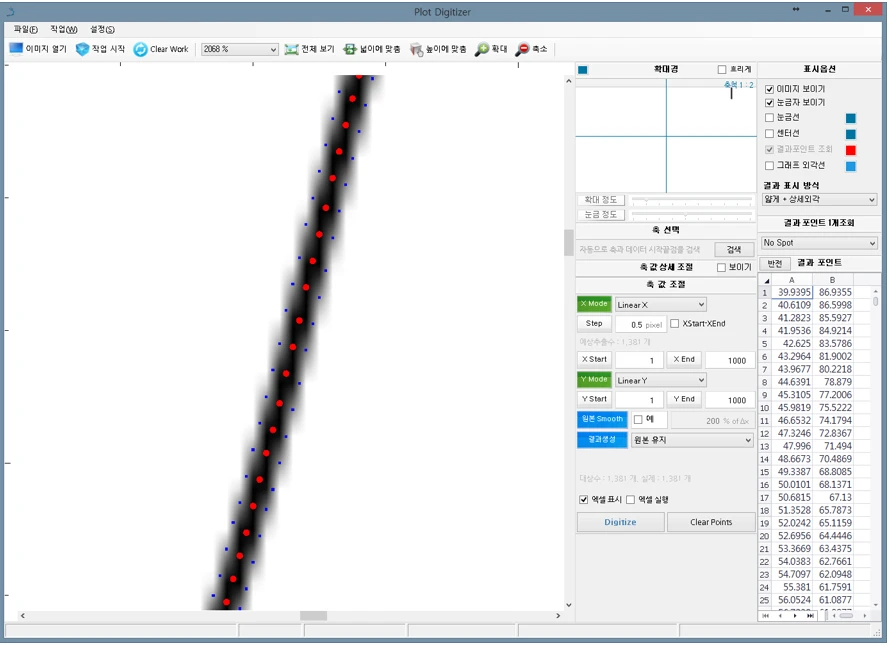Screen dimensions: 889x645
Task: Click the 반전 invert button
Action: (774, 264)
